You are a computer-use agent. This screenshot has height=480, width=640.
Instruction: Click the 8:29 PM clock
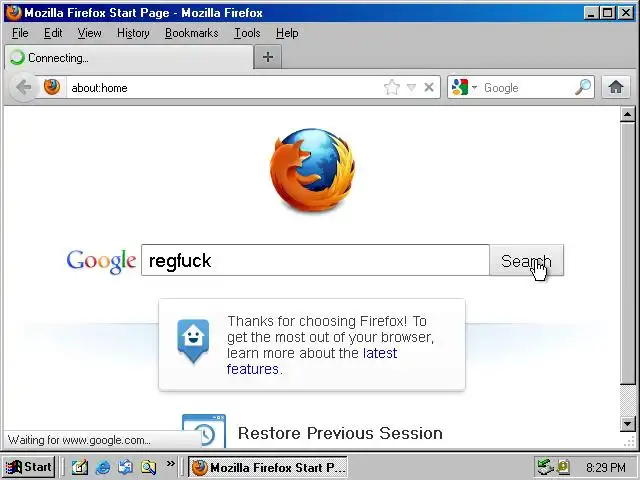[605, 467]
